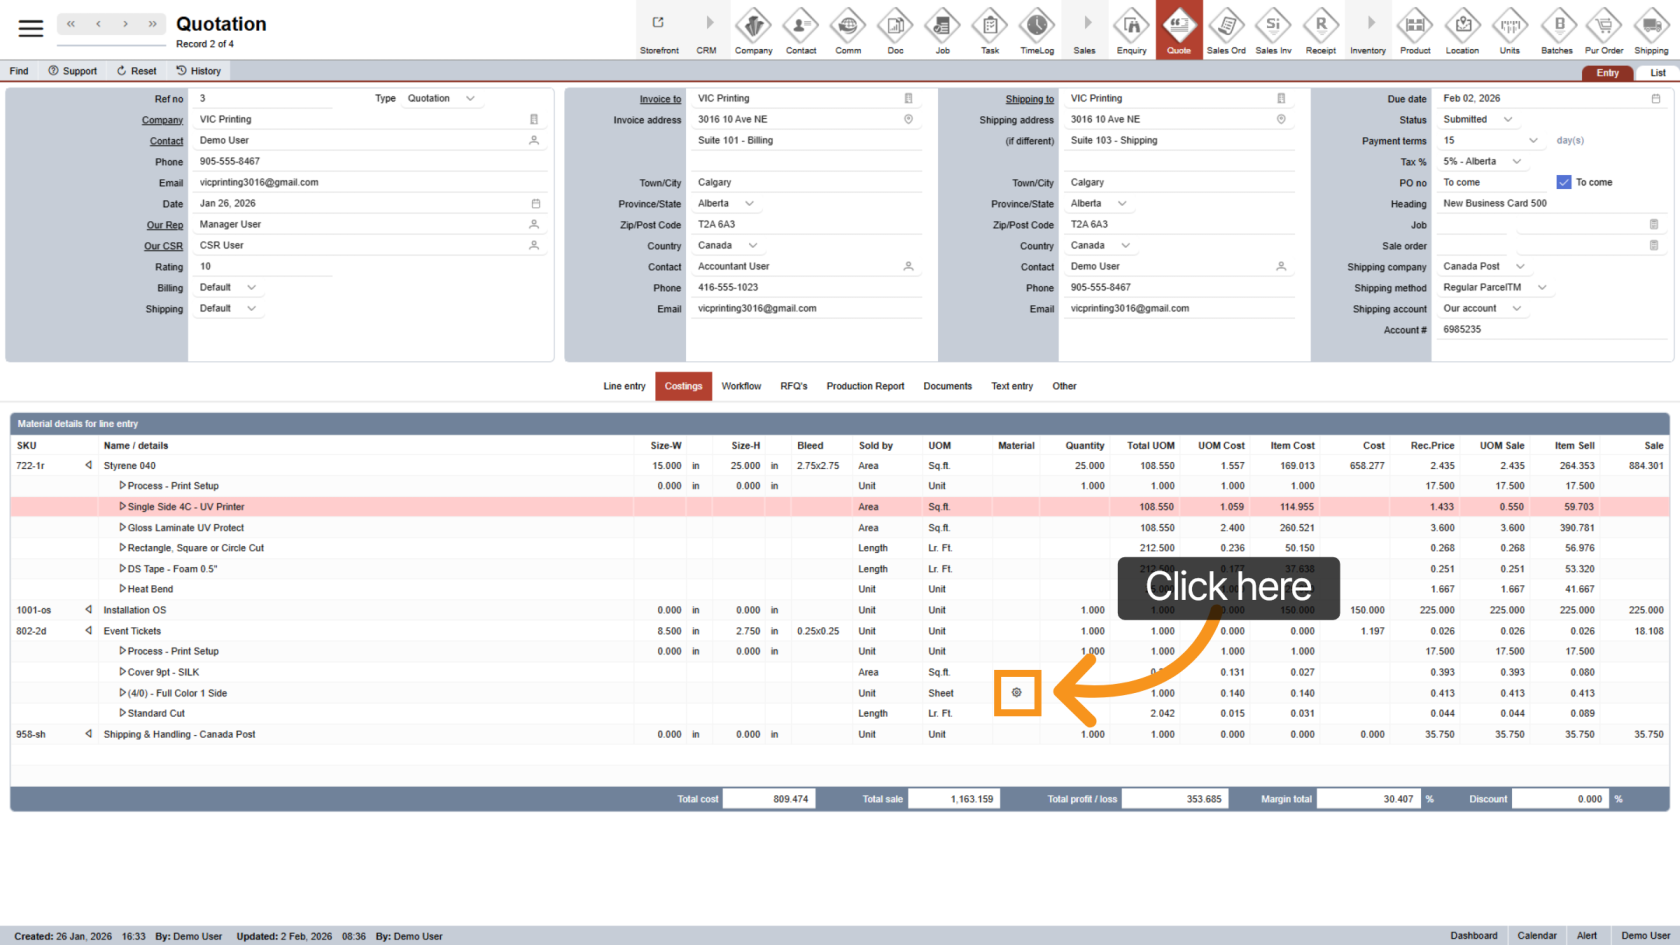Open the Storefront external link icon
Viewport: 1680px width, 945px height.
click(658, 23)
